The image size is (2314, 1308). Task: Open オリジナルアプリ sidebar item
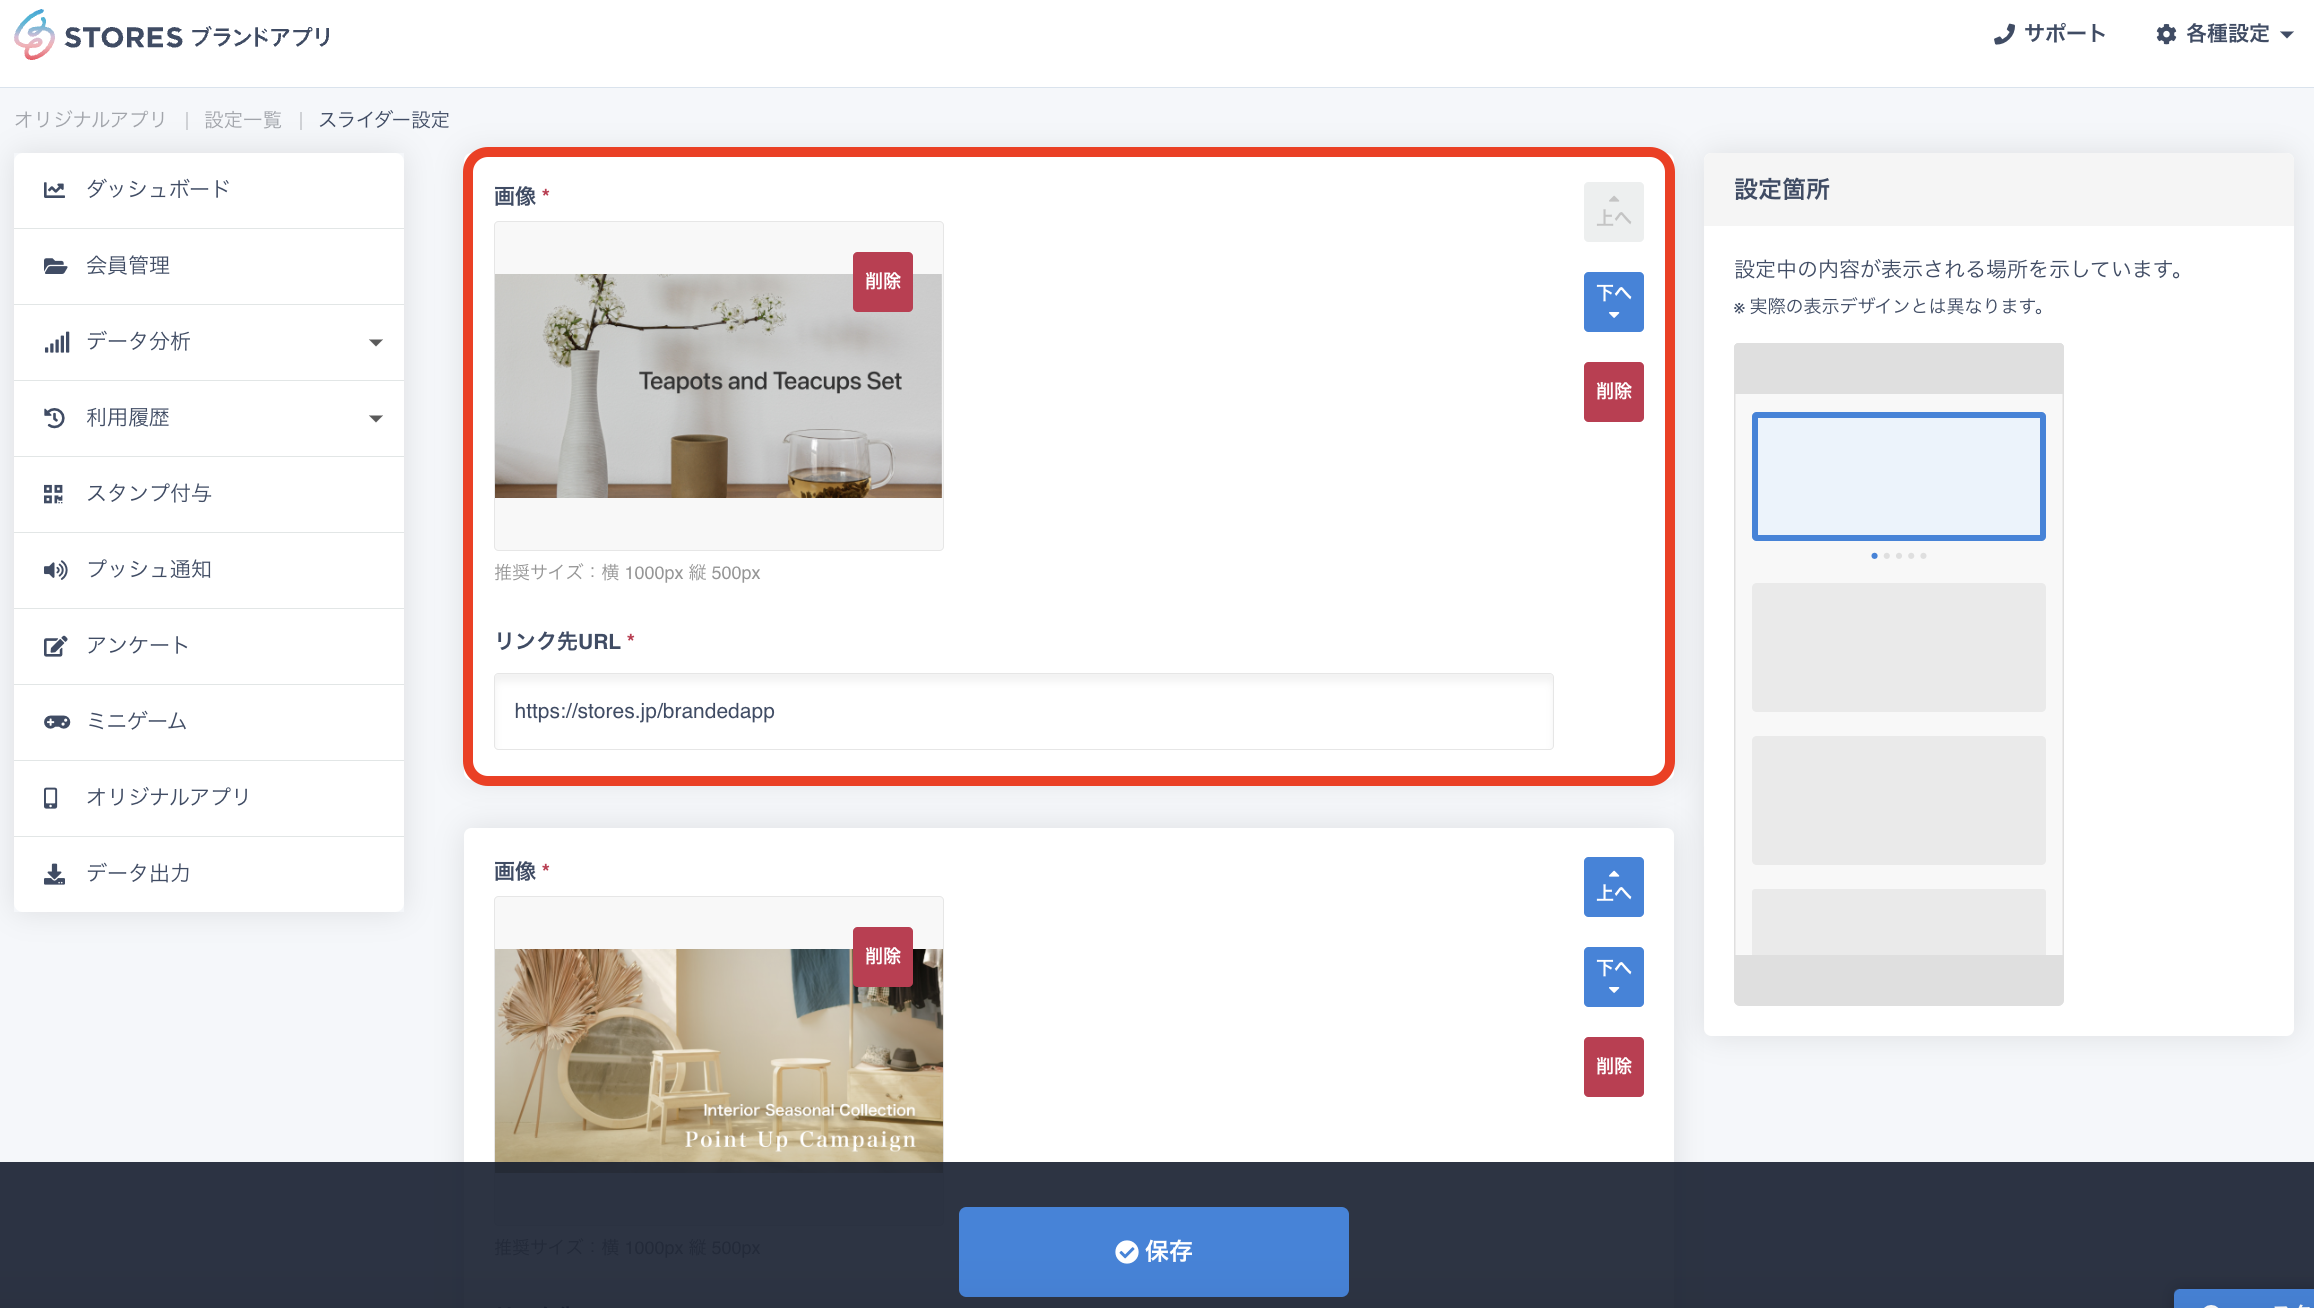[209, 798]
